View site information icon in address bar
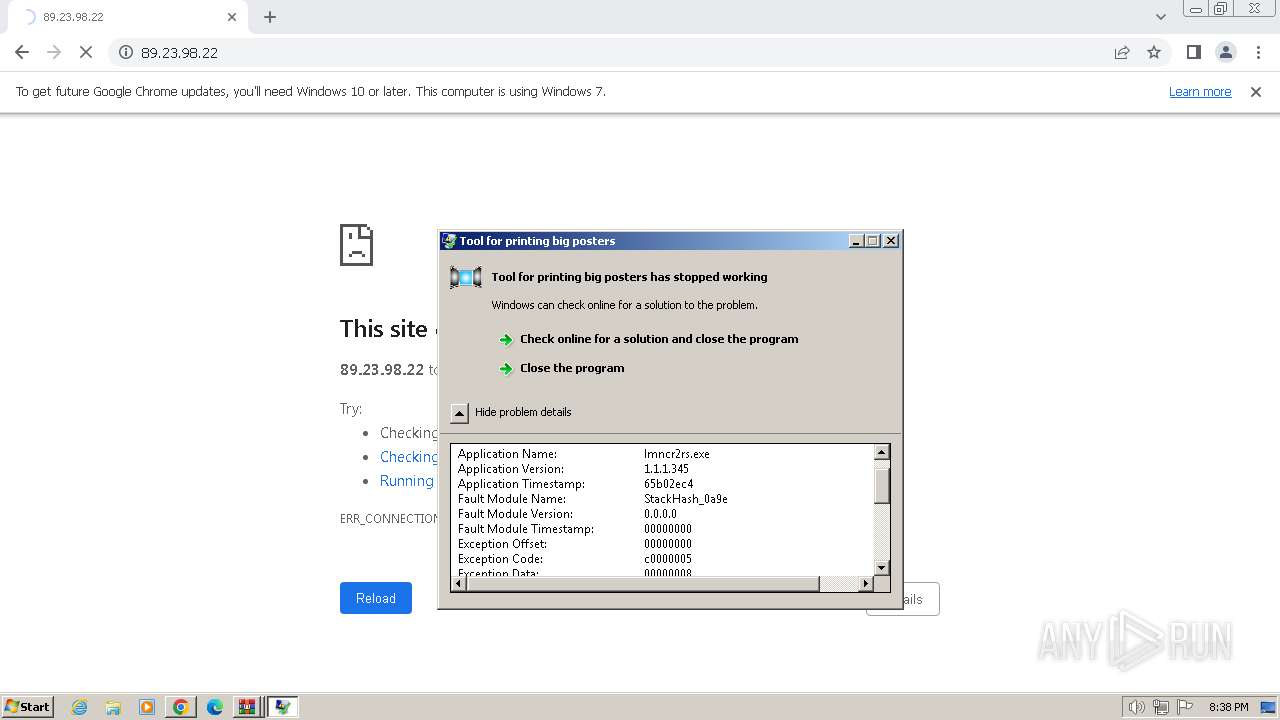 coord(126,52)
